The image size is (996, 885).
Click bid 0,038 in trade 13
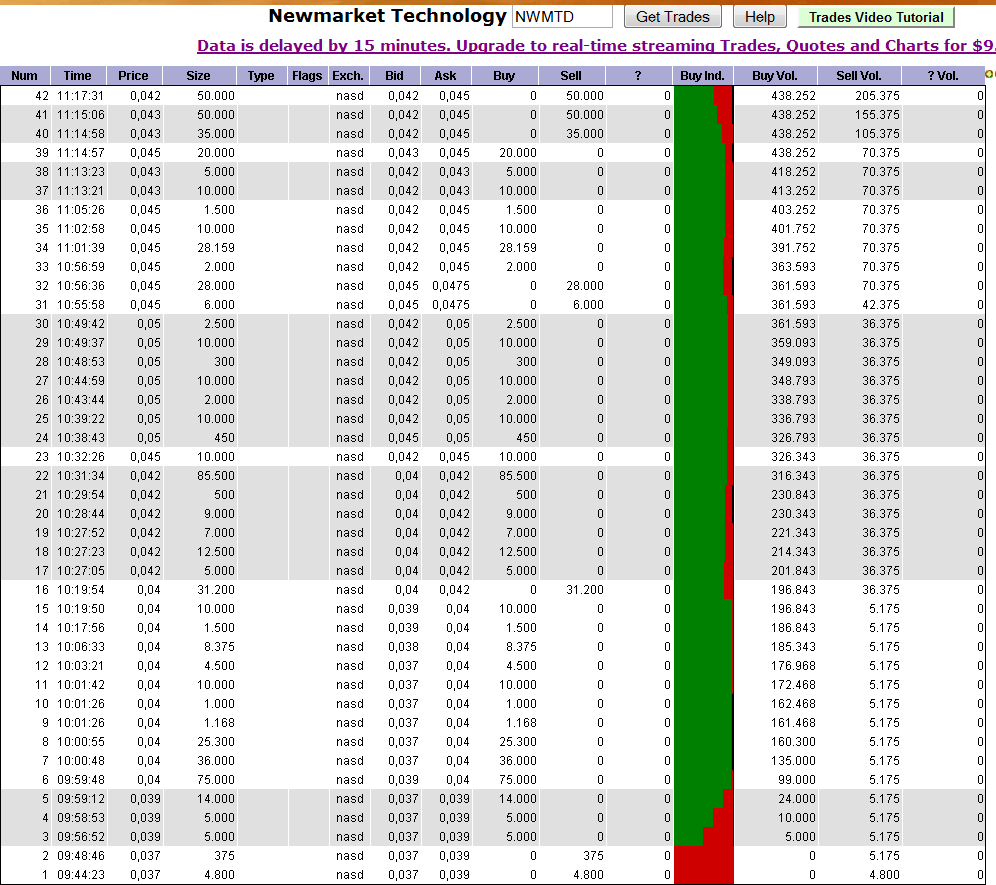[403, 647]
